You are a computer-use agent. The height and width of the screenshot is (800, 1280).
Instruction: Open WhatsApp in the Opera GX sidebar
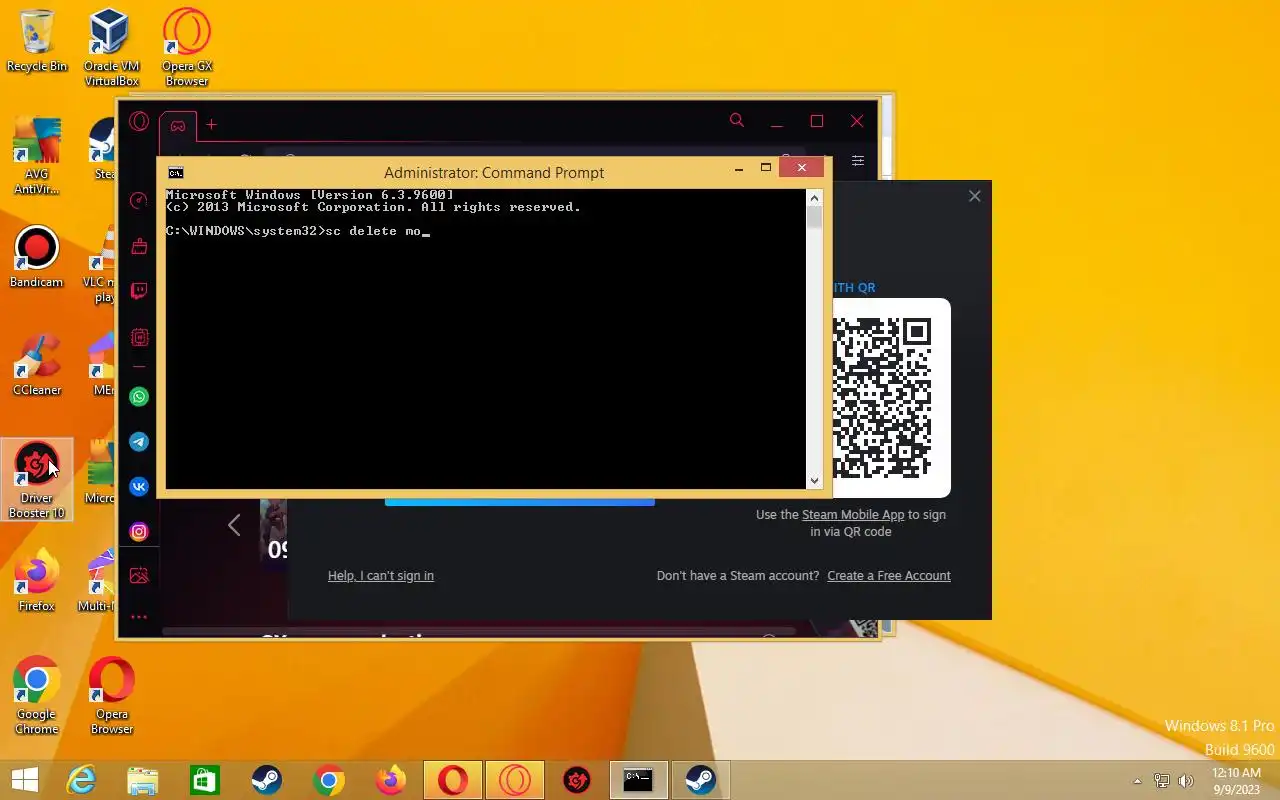coord(139,397)
